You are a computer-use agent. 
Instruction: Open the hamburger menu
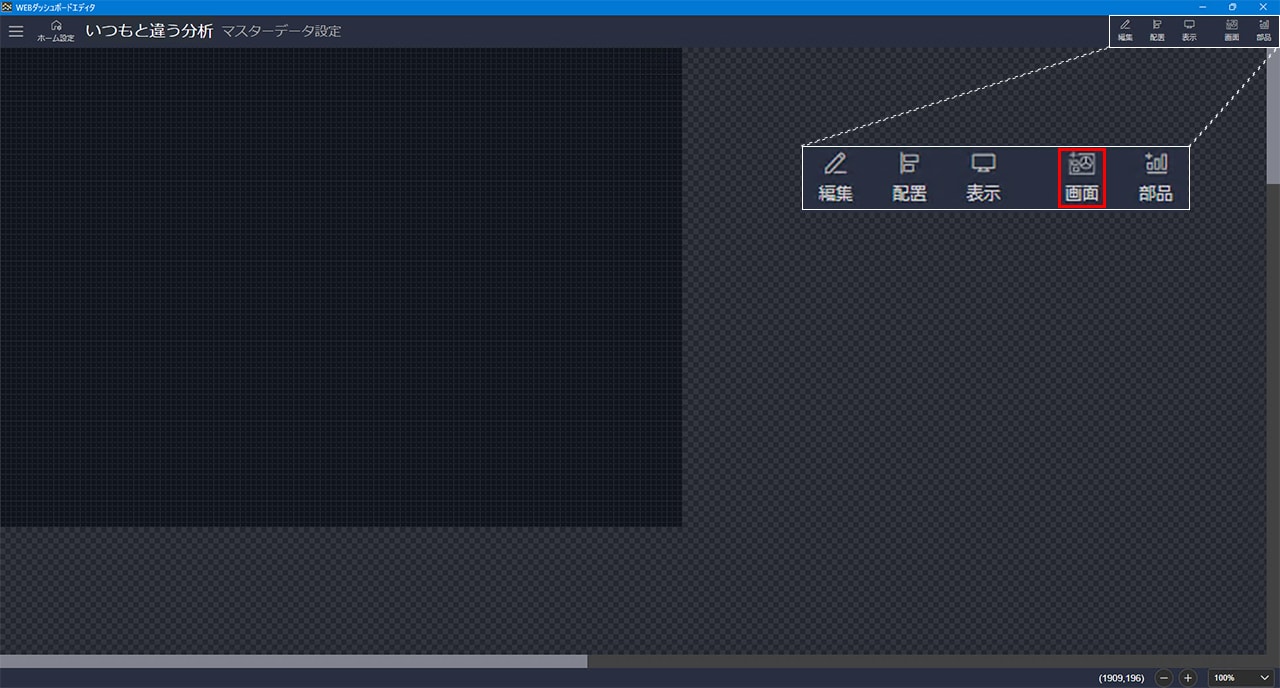pyautogui.click(x=16, y=31)
